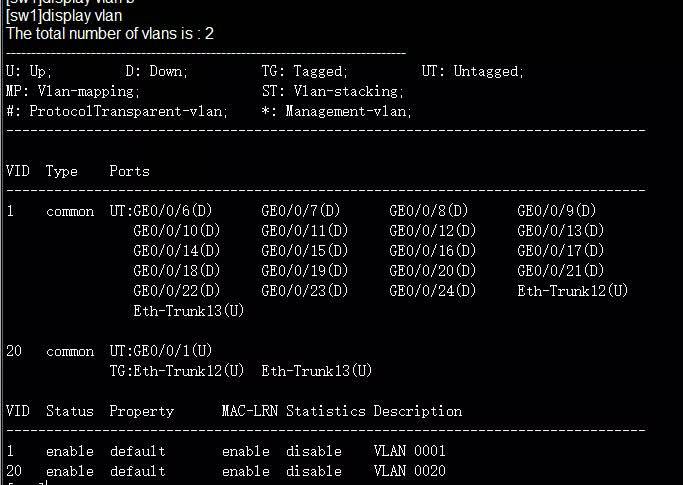Viewport: 683px width, 485px height.
Task: Click the tagged Eth-Trunk12(U) in VLAN 20
Action: point(189,371)
